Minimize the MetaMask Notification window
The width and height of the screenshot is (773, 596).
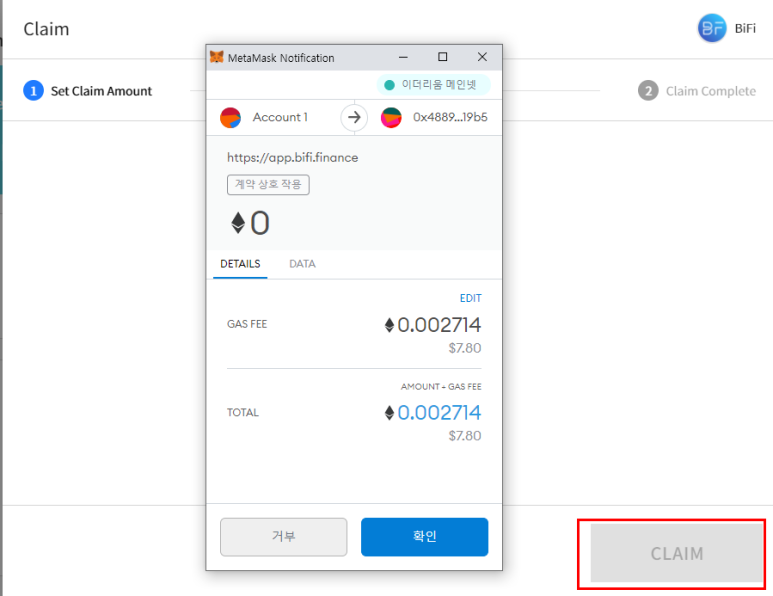pyautogui.click(x=403, y=57)
